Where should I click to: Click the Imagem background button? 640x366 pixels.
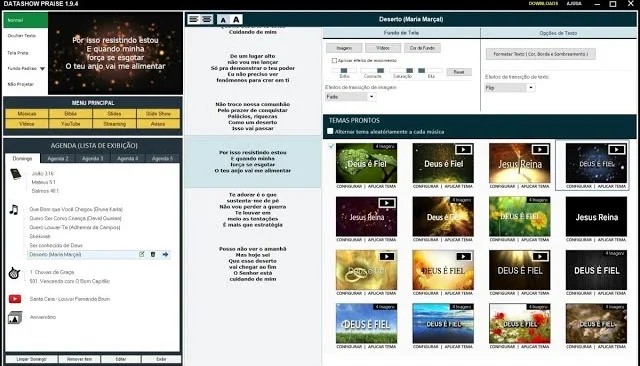(344, 48)
